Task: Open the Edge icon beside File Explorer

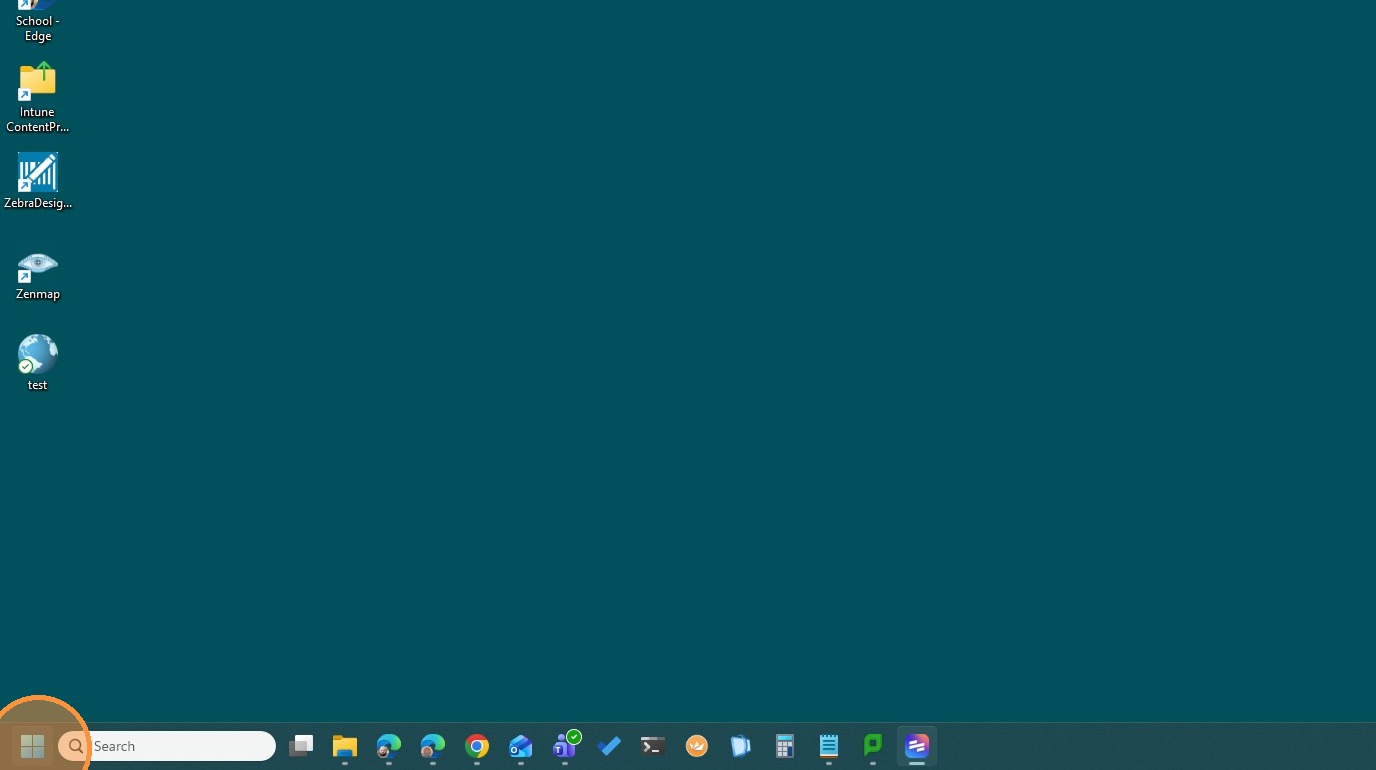Action: point(389,746)
